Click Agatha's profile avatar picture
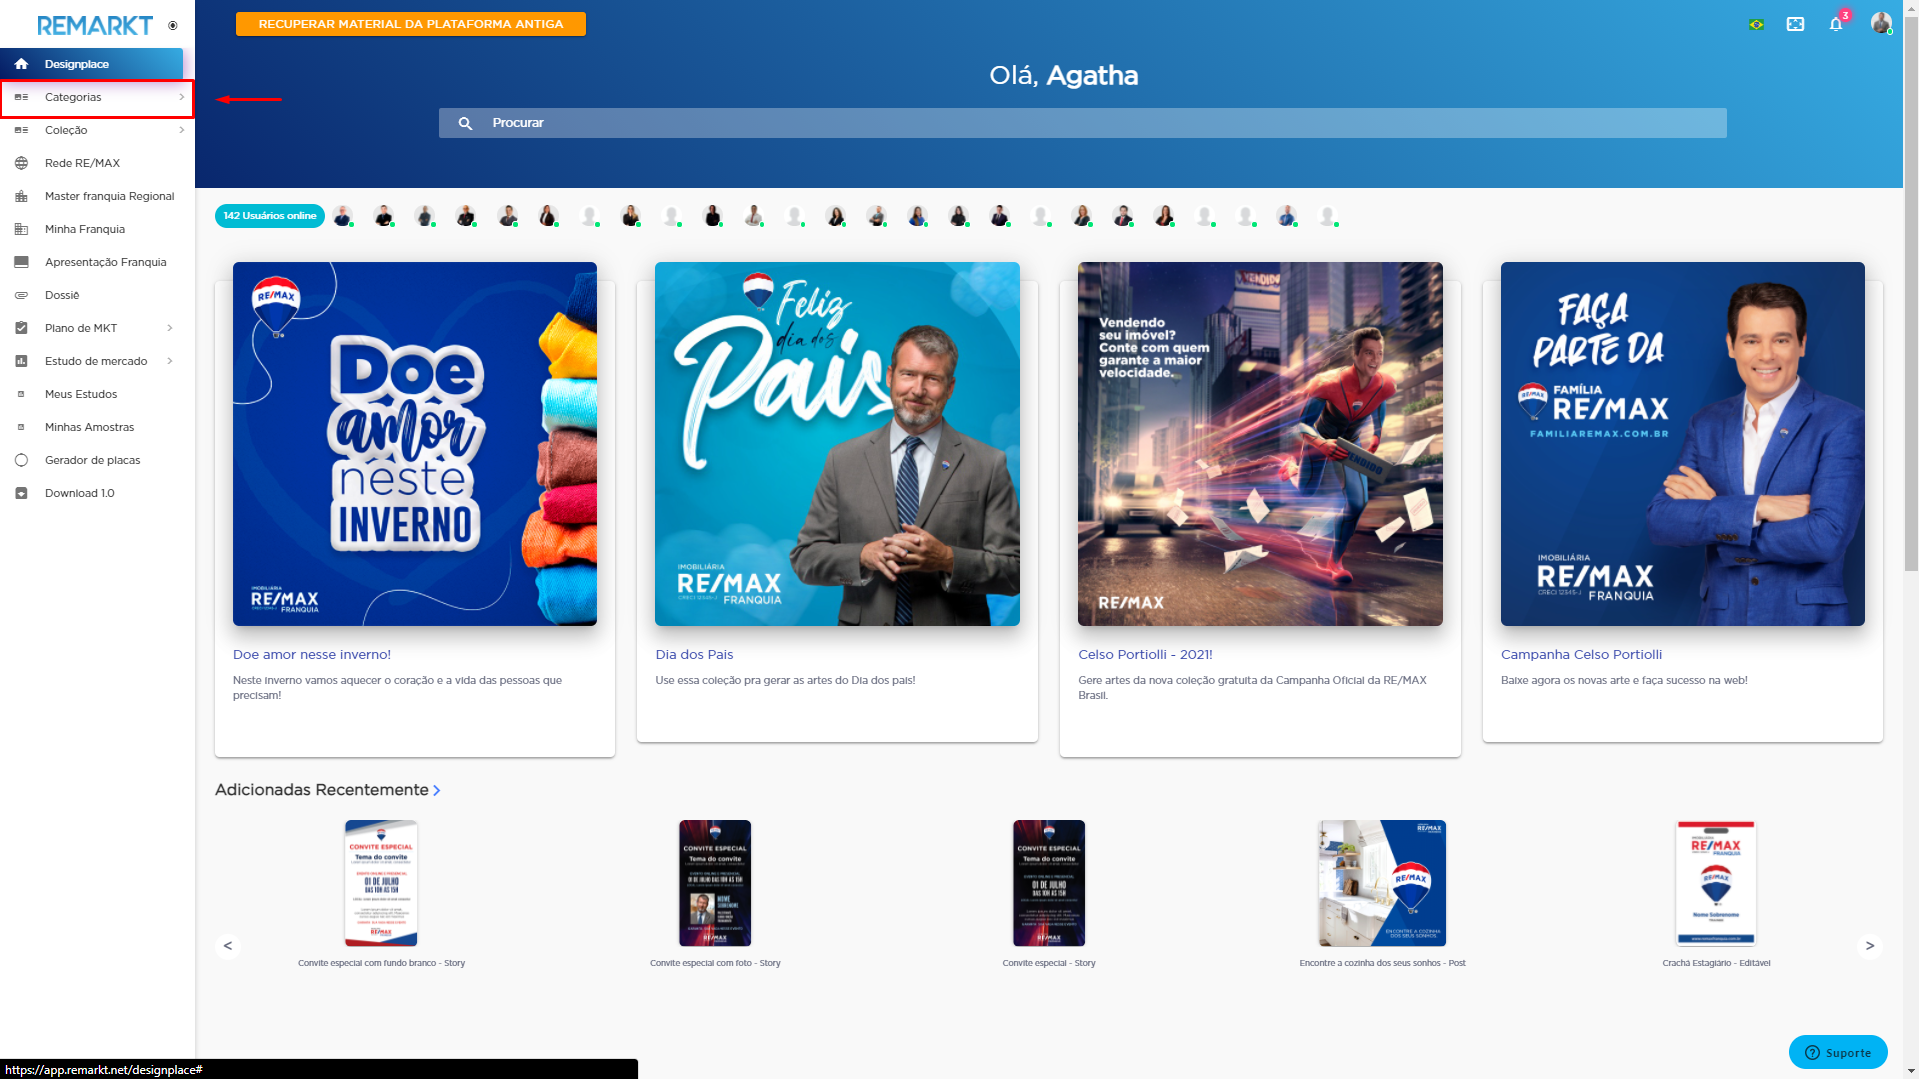 [1881, 23]
